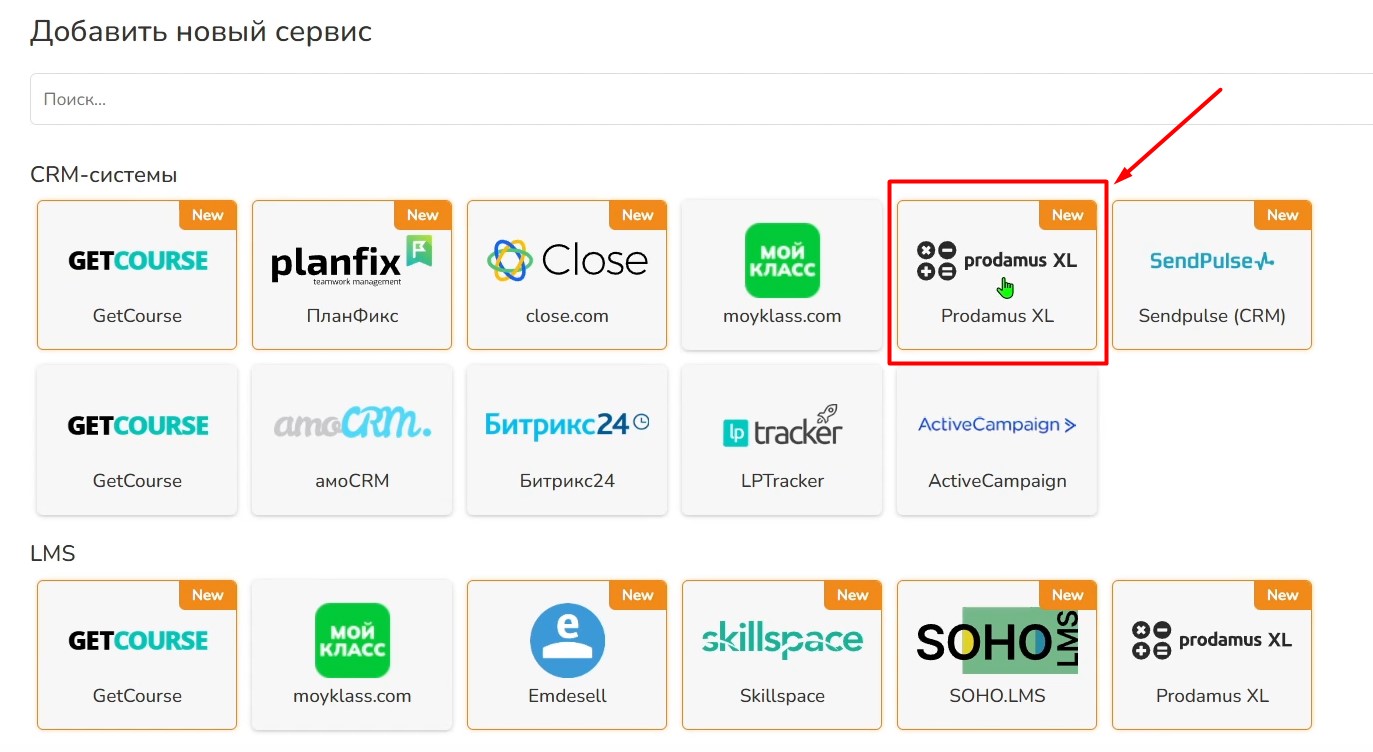Viewport: 1373px width, 752px height.
Task: Choose moyklass.com under the LMS section
Action: point(352,655)
